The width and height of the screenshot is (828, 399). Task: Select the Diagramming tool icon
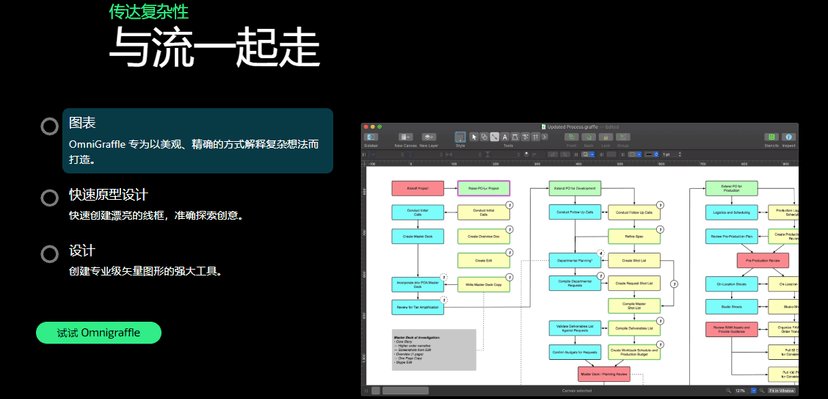coord(525,137)
